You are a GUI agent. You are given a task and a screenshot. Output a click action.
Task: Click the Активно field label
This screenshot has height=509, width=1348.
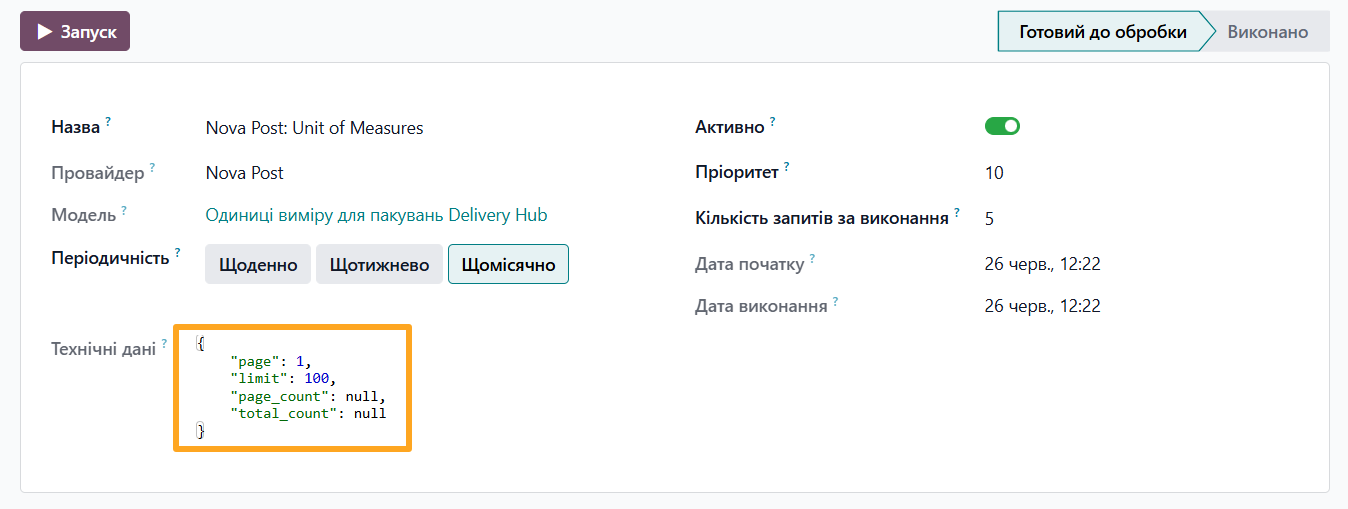[x=730, y=128]
